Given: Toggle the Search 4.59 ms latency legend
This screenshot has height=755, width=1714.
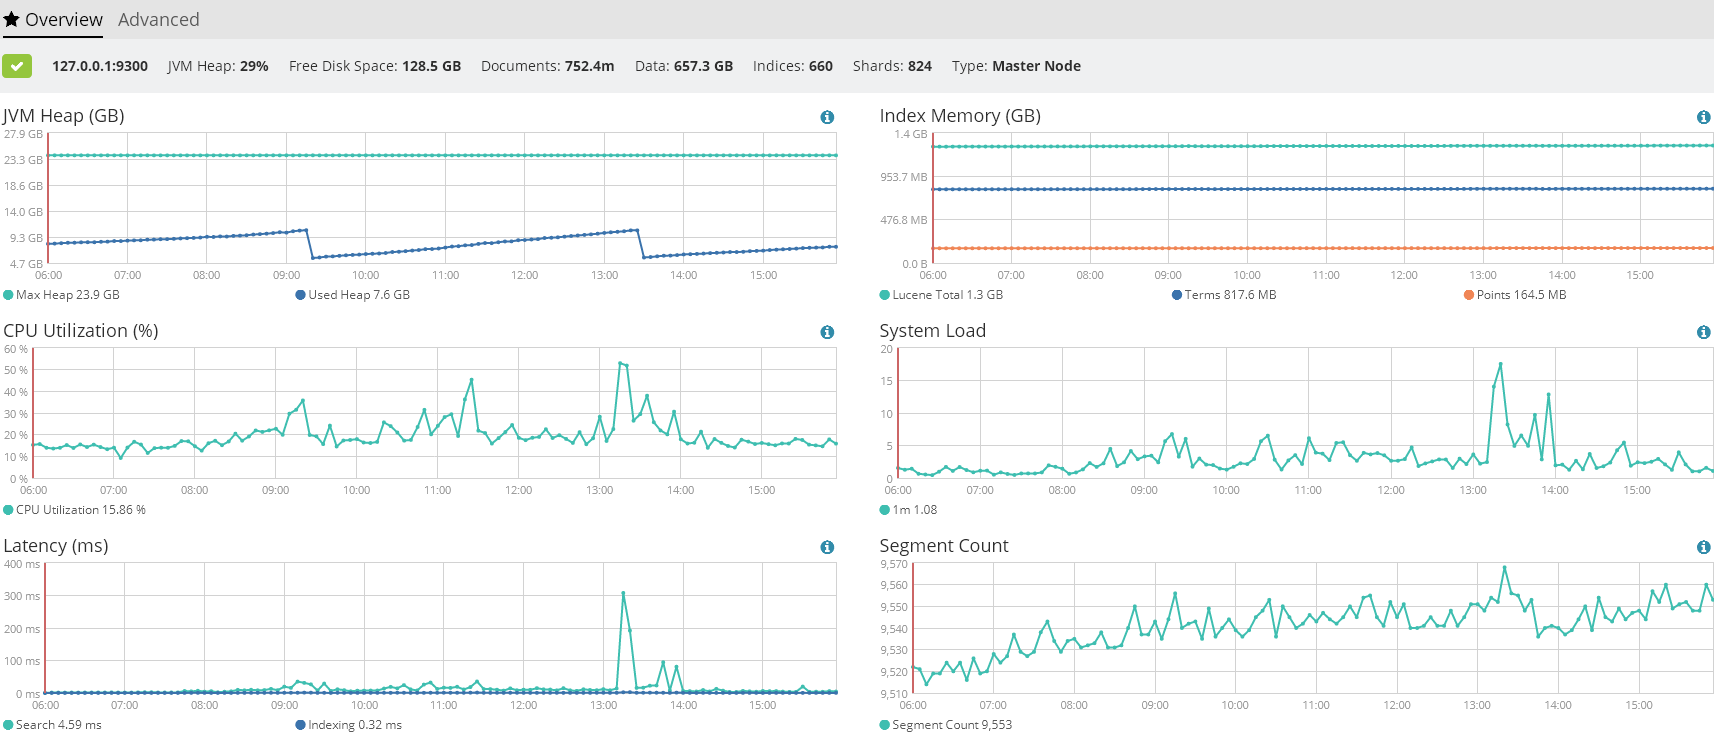Looking at the screenshot, I should point(53,725).
